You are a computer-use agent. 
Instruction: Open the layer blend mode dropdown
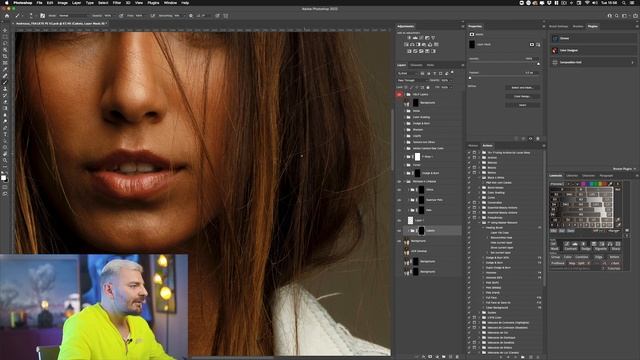tap(411, 80)
